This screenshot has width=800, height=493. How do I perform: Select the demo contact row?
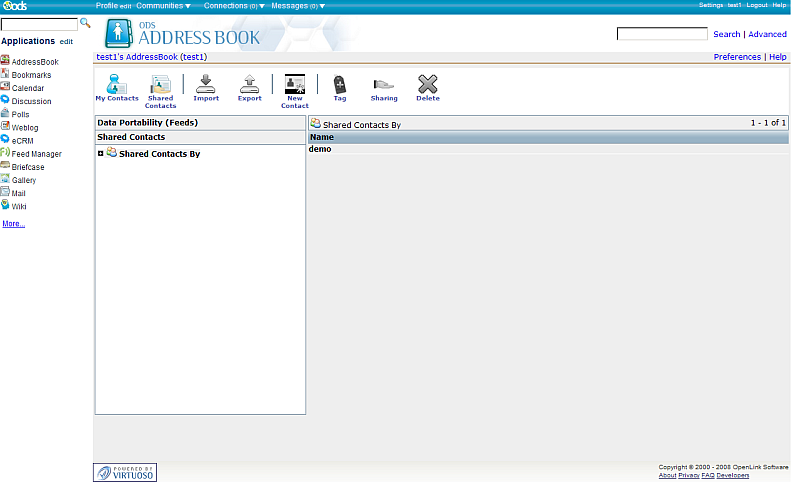320,149
